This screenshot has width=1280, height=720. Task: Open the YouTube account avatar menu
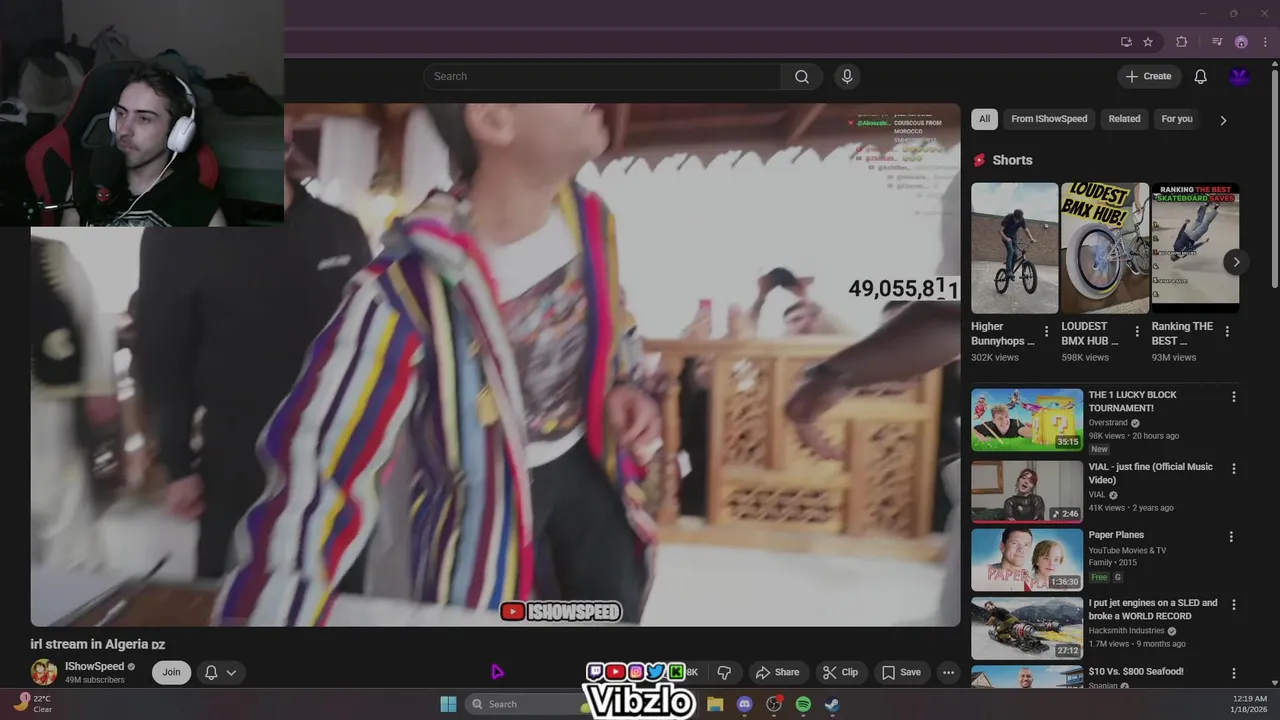1240,76
